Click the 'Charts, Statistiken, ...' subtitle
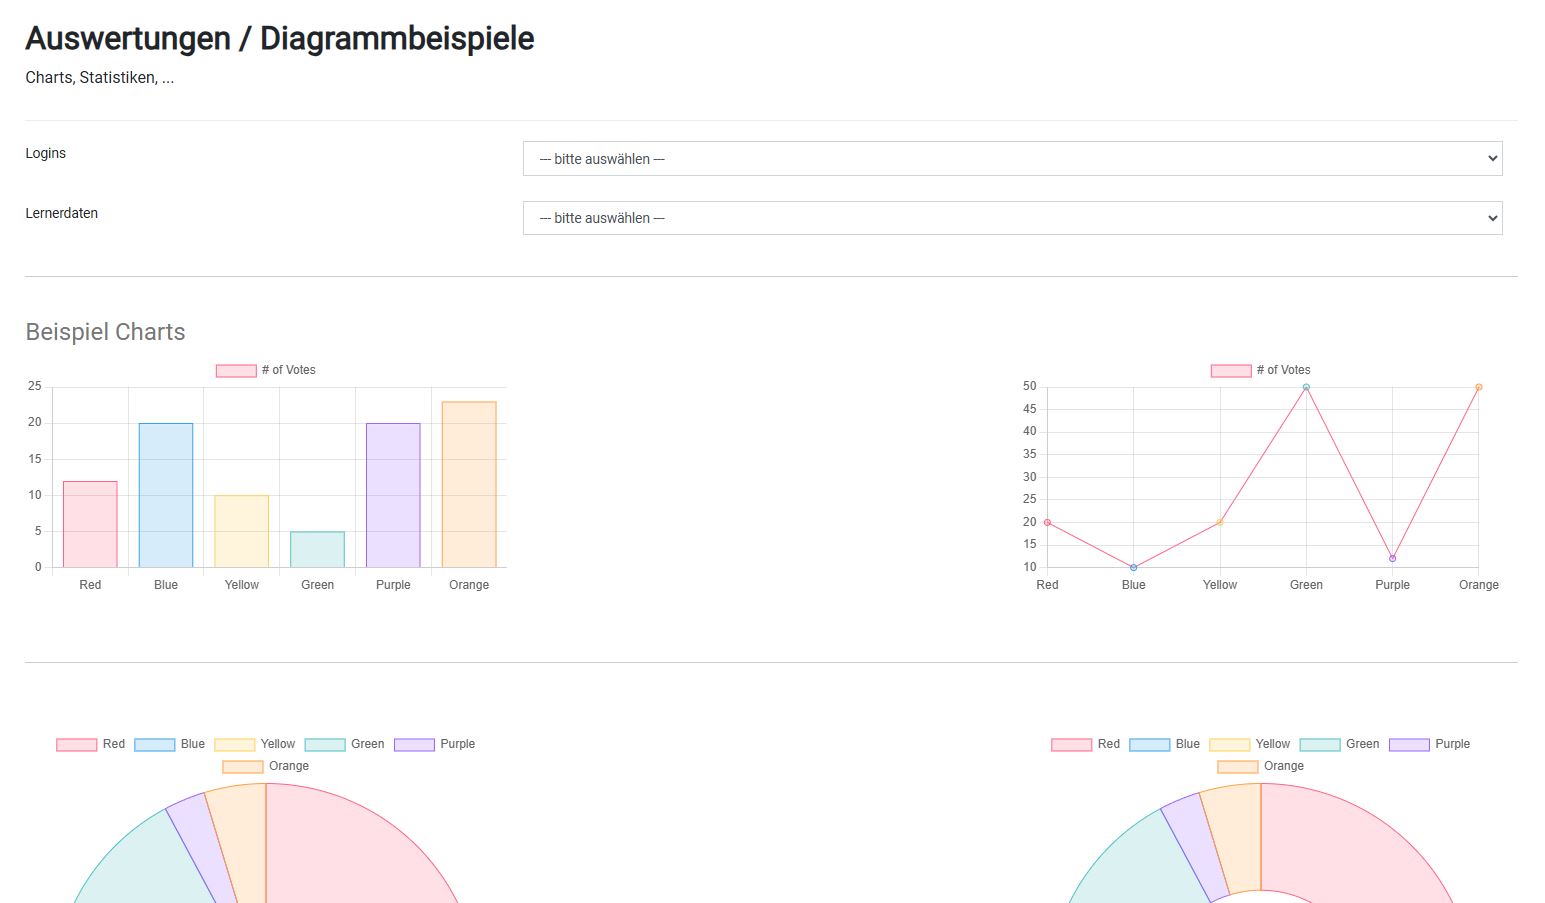The width and height of the screenshot is (1545, 903). [x=100, y=78]
